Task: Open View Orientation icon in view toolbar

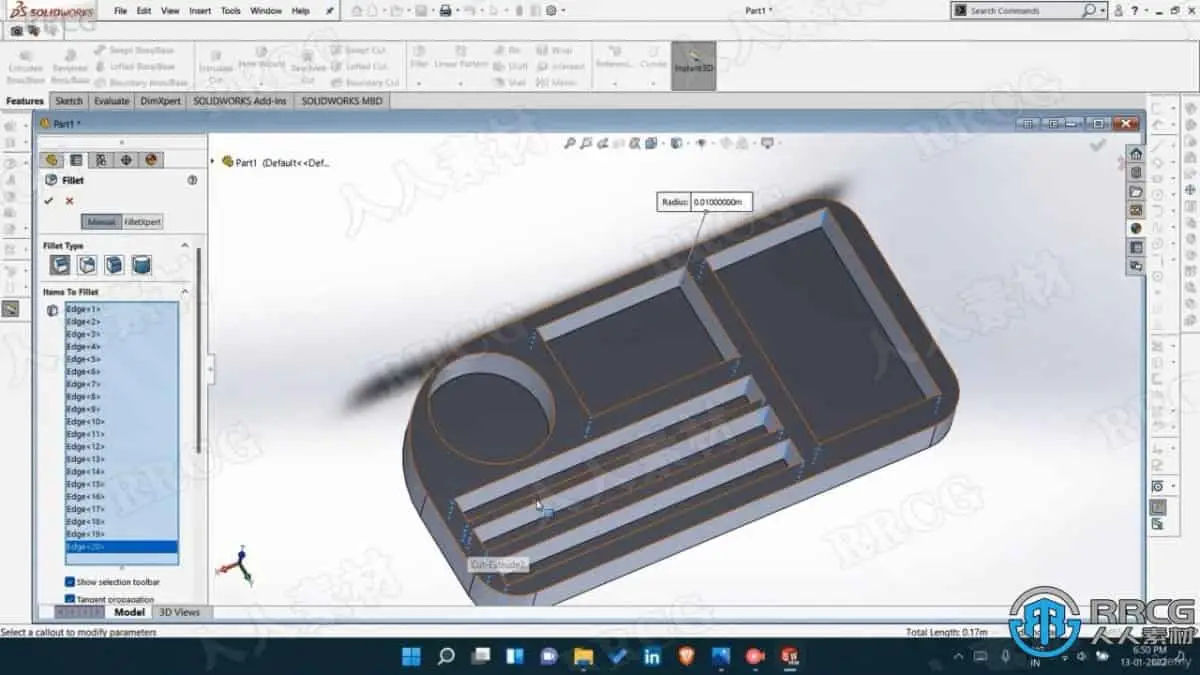Action: coord(651,143)
